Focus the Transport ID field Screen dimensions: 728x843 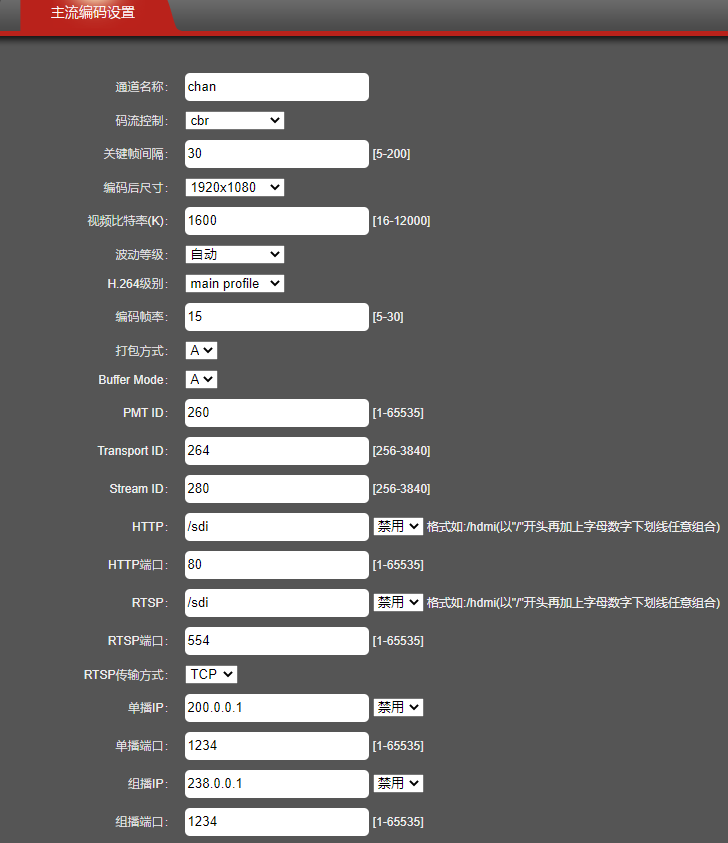click(277, 451)
